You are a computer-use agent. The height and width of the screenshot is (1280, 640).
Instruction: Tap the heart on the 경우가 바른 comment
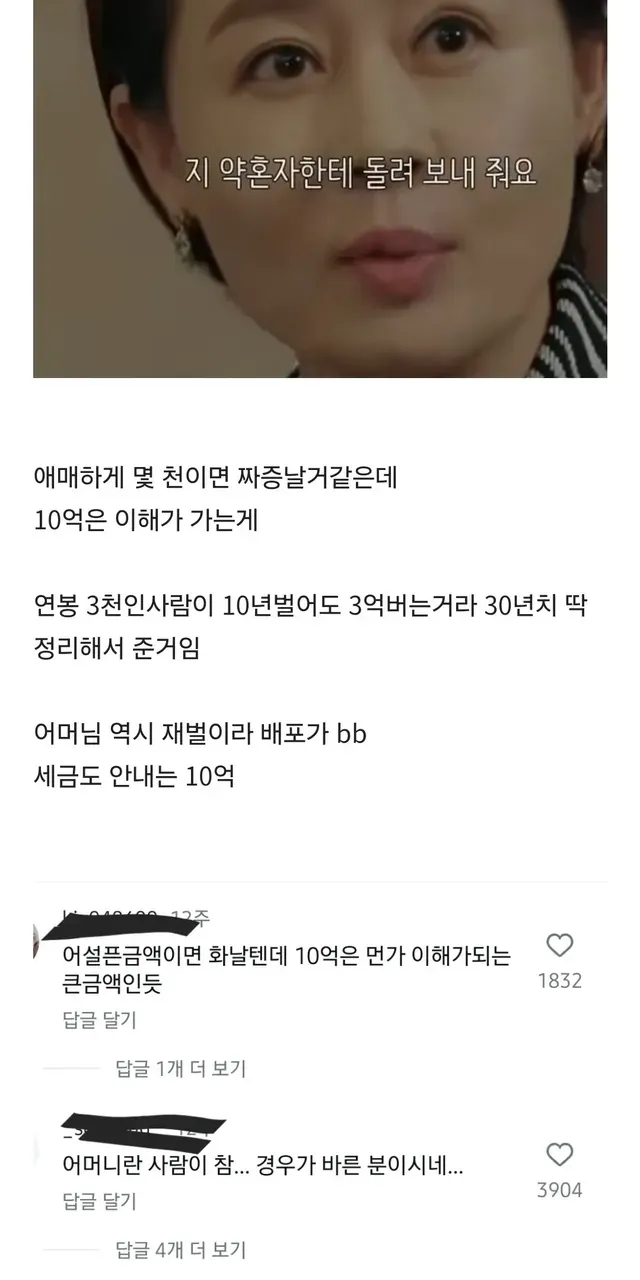point(560,1154)
